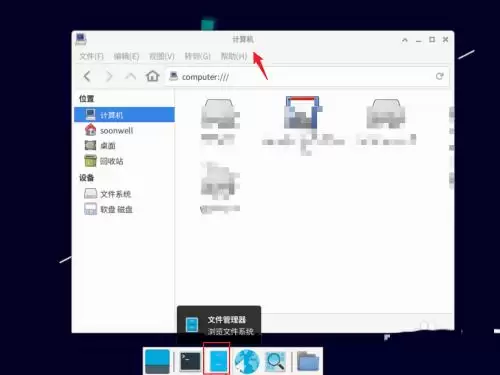Viewport: 500px width, 375px height.
Task: Jump to the home folder
Action: [152, 76]
